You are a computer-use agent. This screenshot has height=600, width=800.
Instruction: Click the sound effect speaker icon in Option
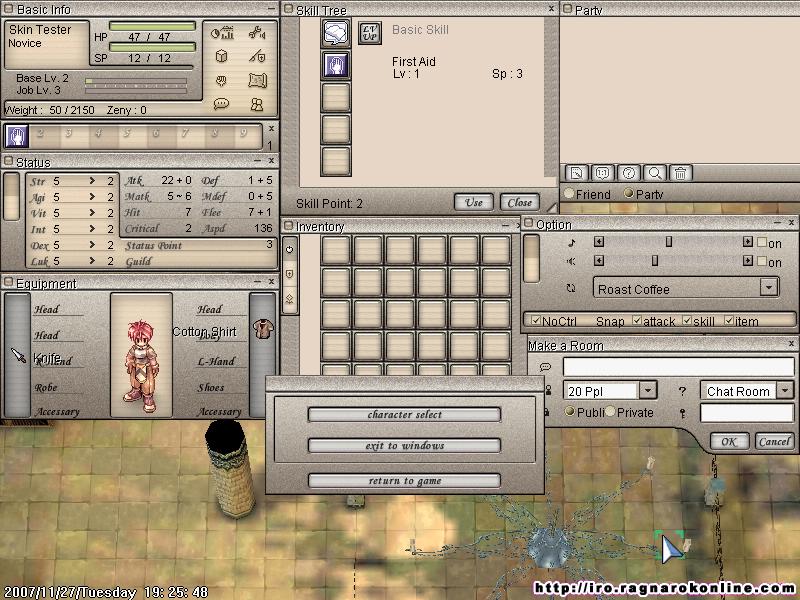point(571,261)
